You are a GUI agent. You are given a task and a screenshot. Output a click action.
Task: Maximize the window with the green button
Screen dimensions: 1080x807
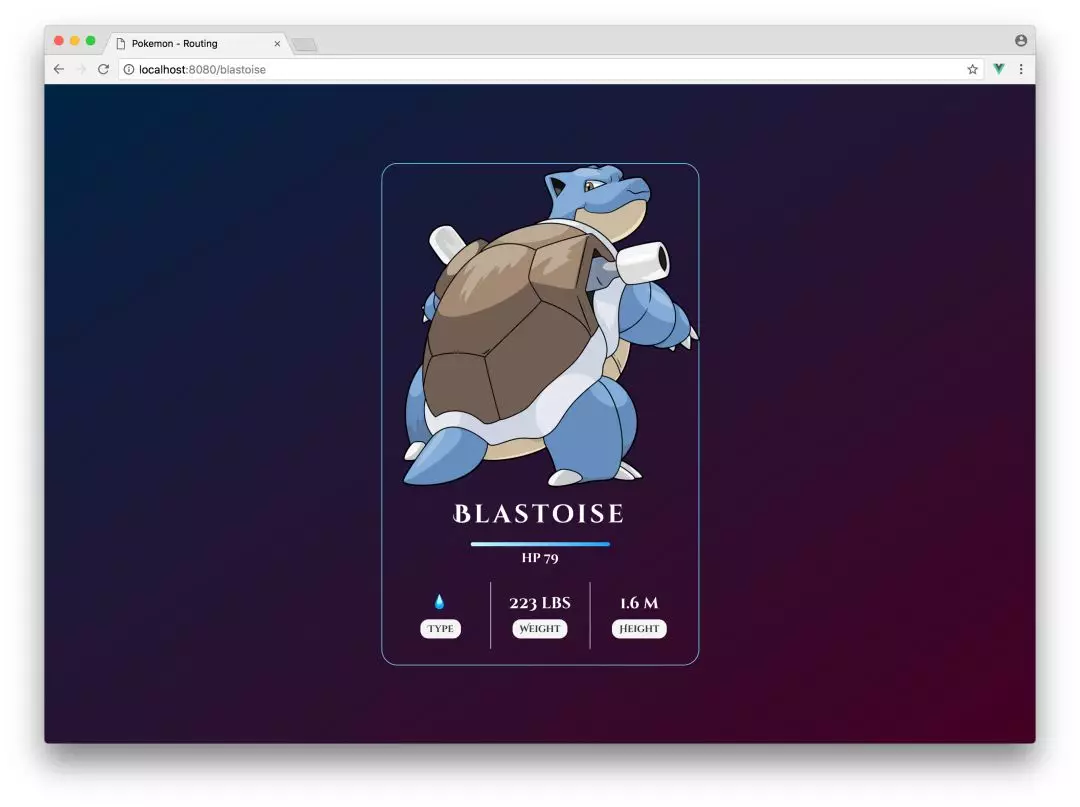coord(90,41)
